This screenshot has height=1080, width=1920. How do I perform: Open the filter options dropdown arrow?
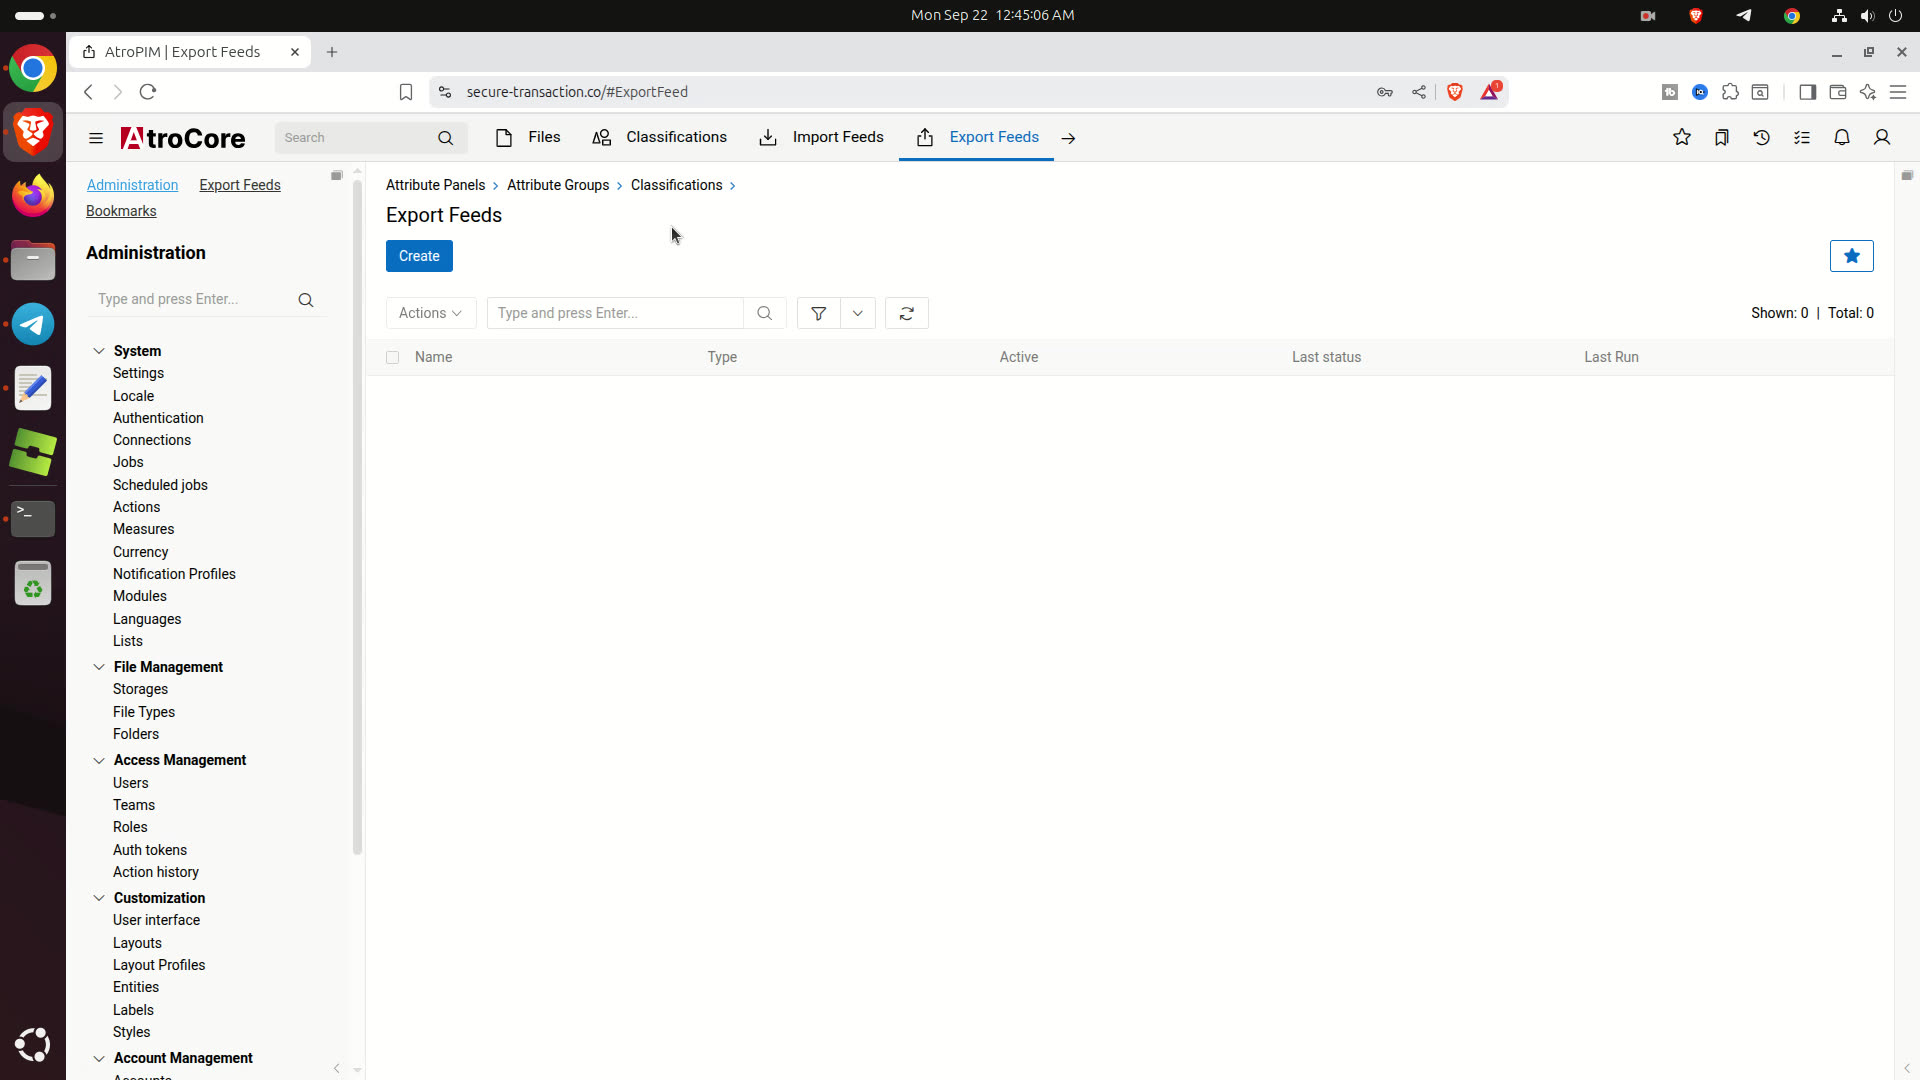pos(858,313)
